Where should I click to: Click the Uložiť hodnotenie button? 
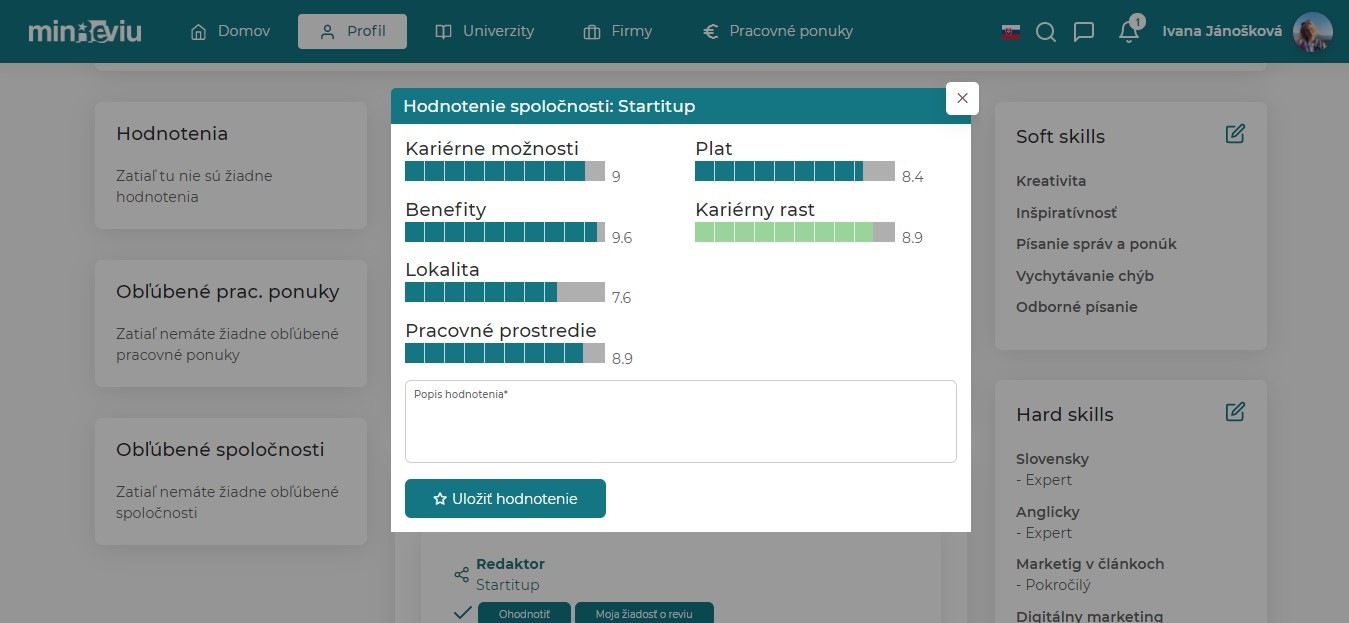(505, 499)
